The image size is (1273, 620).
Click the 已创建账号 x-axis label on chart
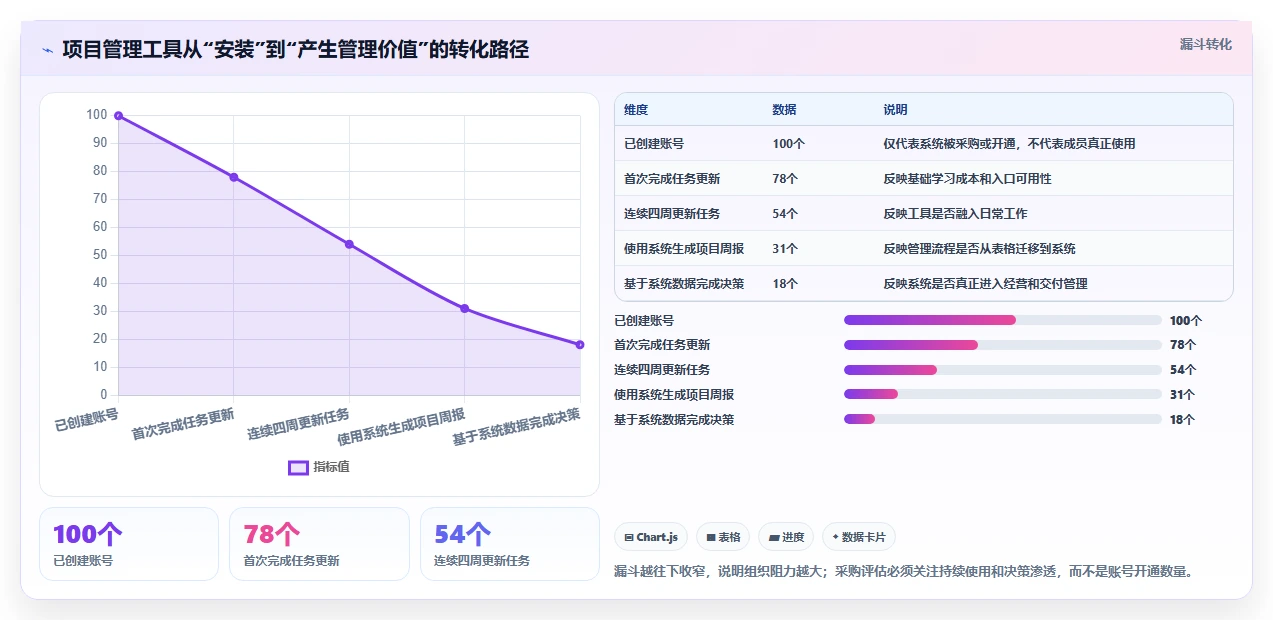tap(87, 419)
